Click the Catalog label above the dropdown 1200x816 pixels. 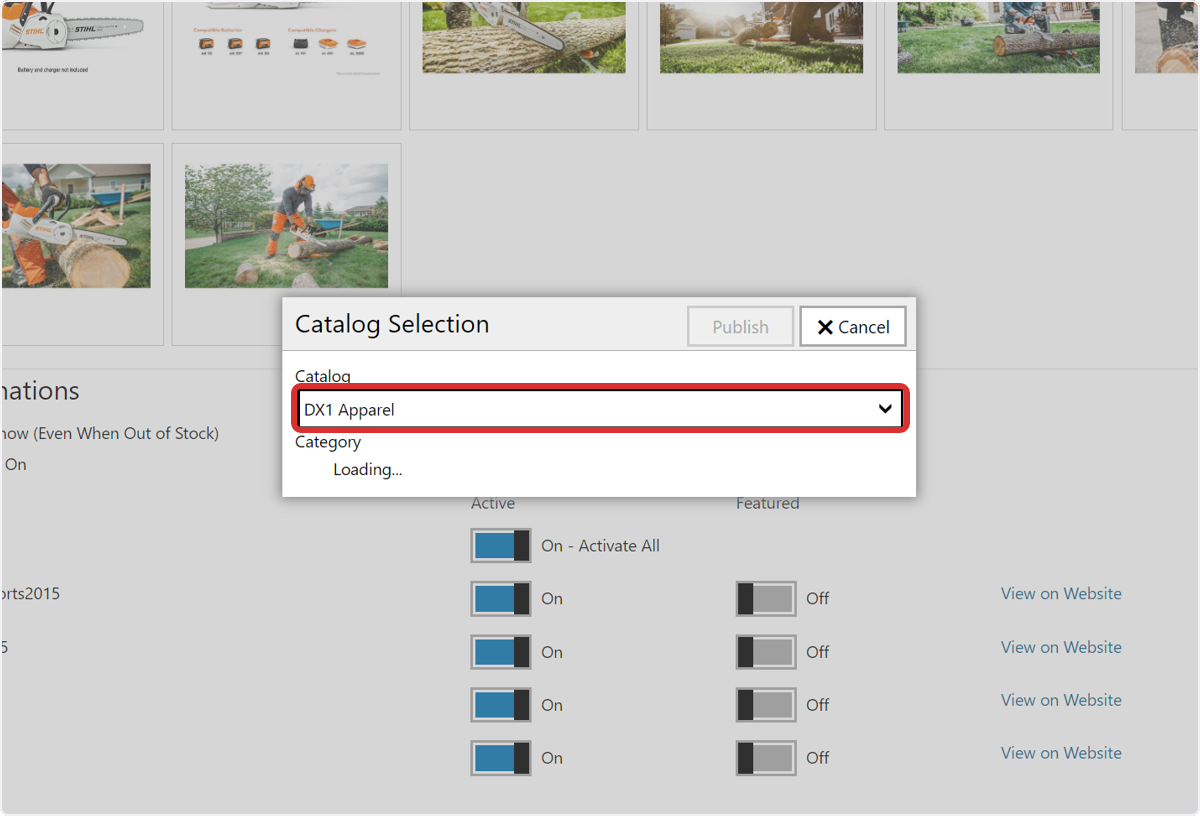pyautogui.click(x=323, y=376)
